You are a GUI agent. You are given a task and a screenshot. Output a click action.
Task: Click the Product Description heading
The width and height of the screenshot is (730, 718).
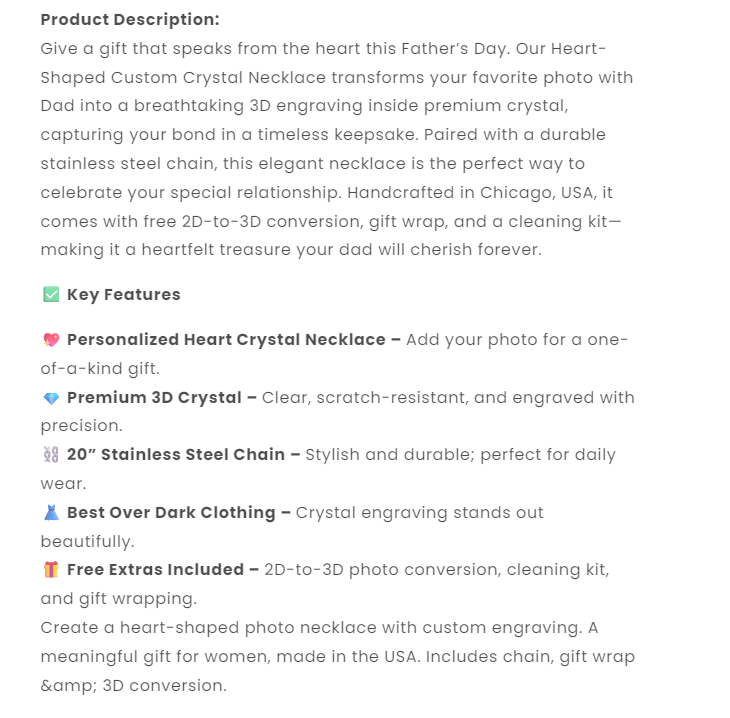tap(130, 20)
